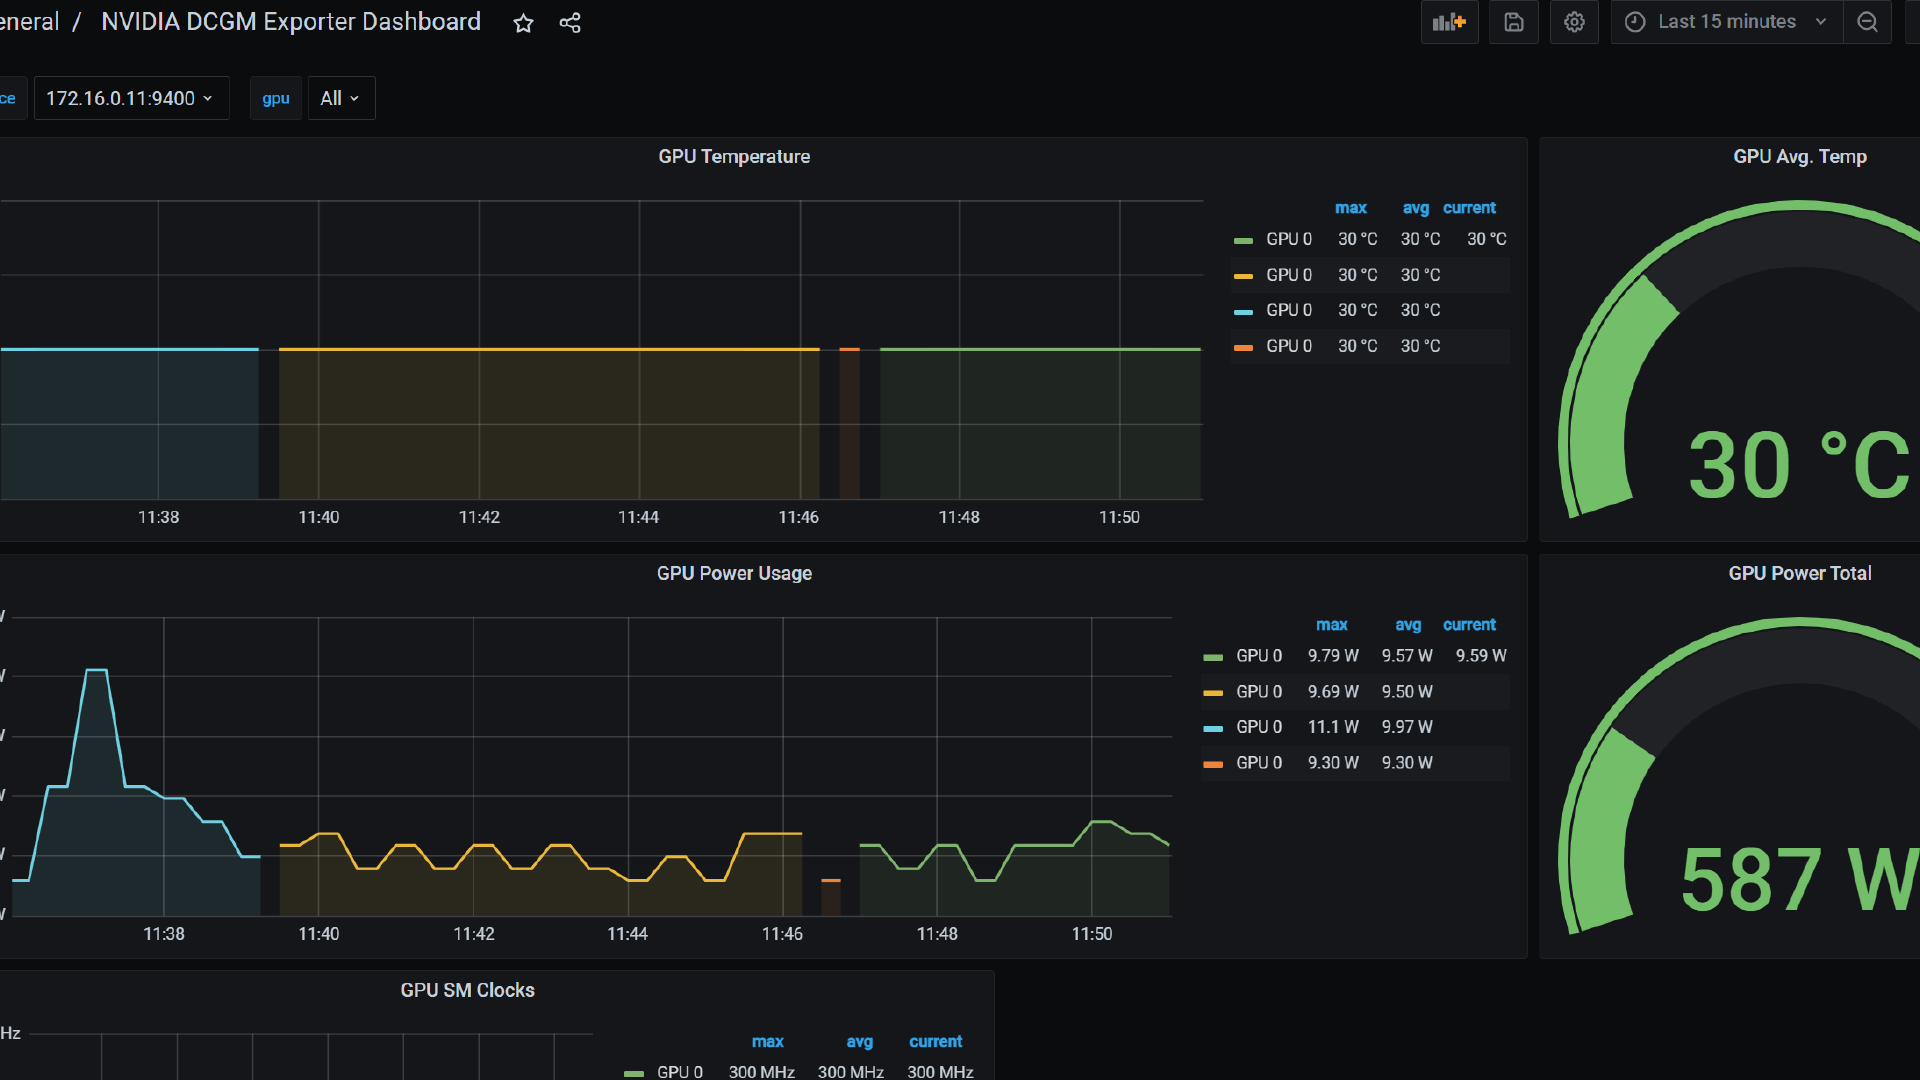Click the clock icon in the time picker
This screenshot has width=1920, height=1080.
[1635, 22]
